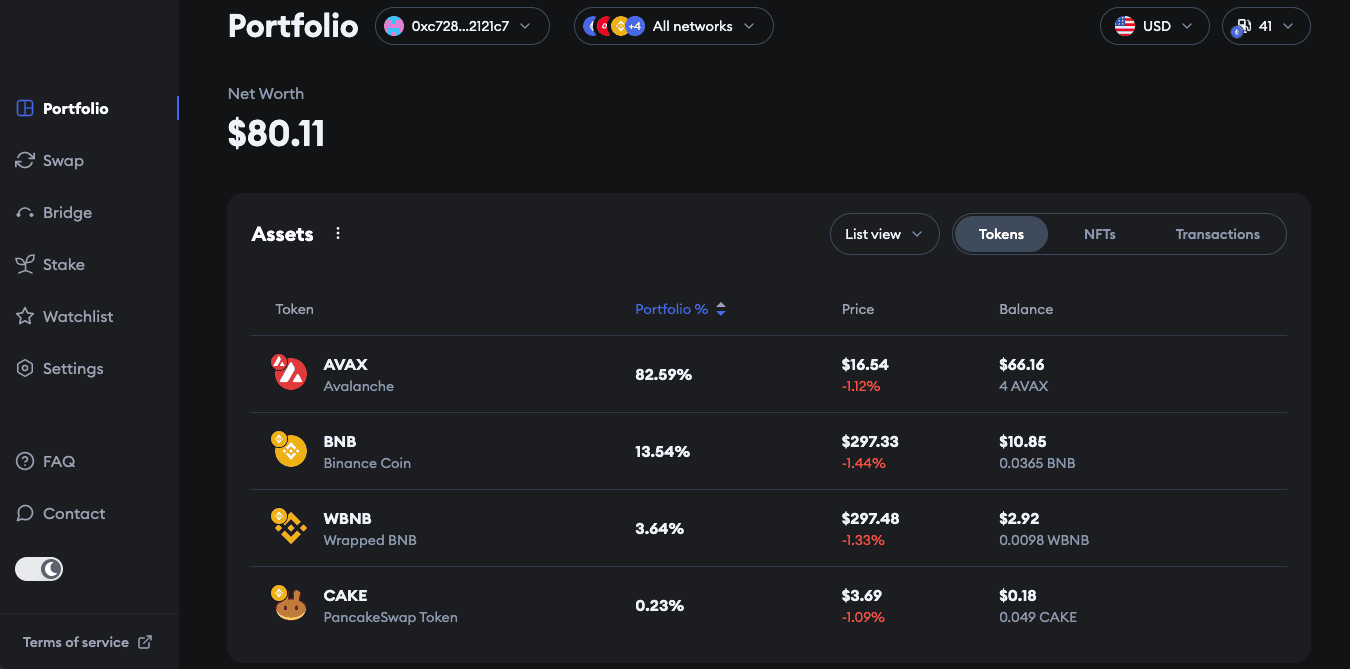Click the Swap arrows icon
1350x669 pixels.
25,160
